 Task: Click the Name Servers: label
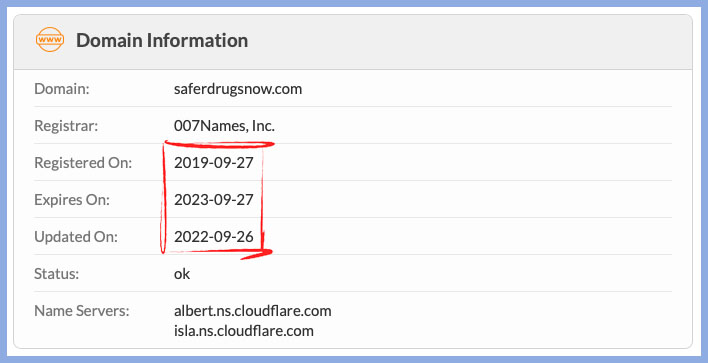pyautogui.click(x=82, y=311)
